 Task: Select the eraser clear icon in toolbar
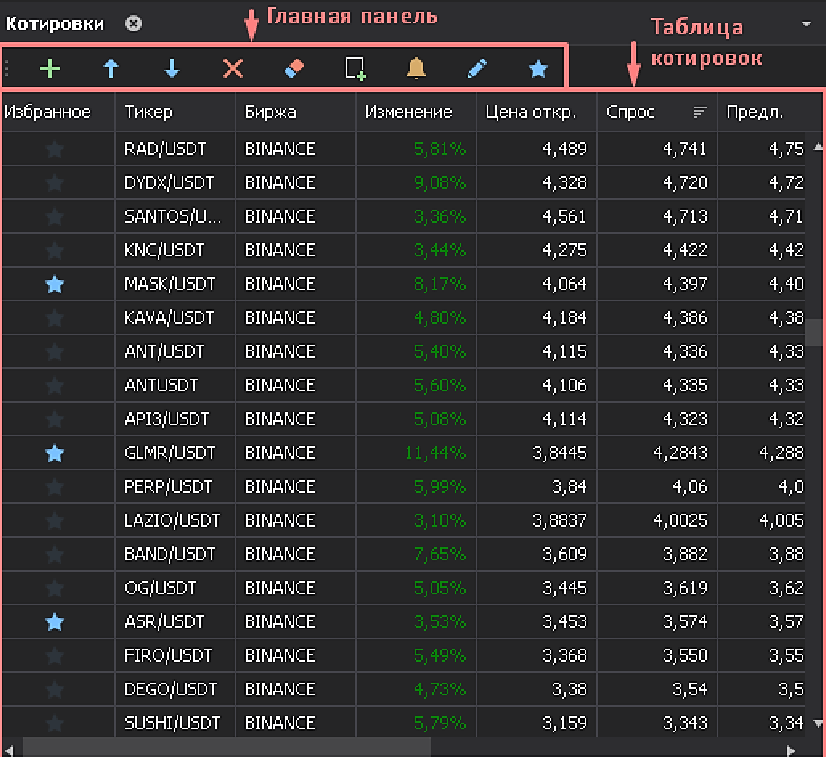coord(294,68)
